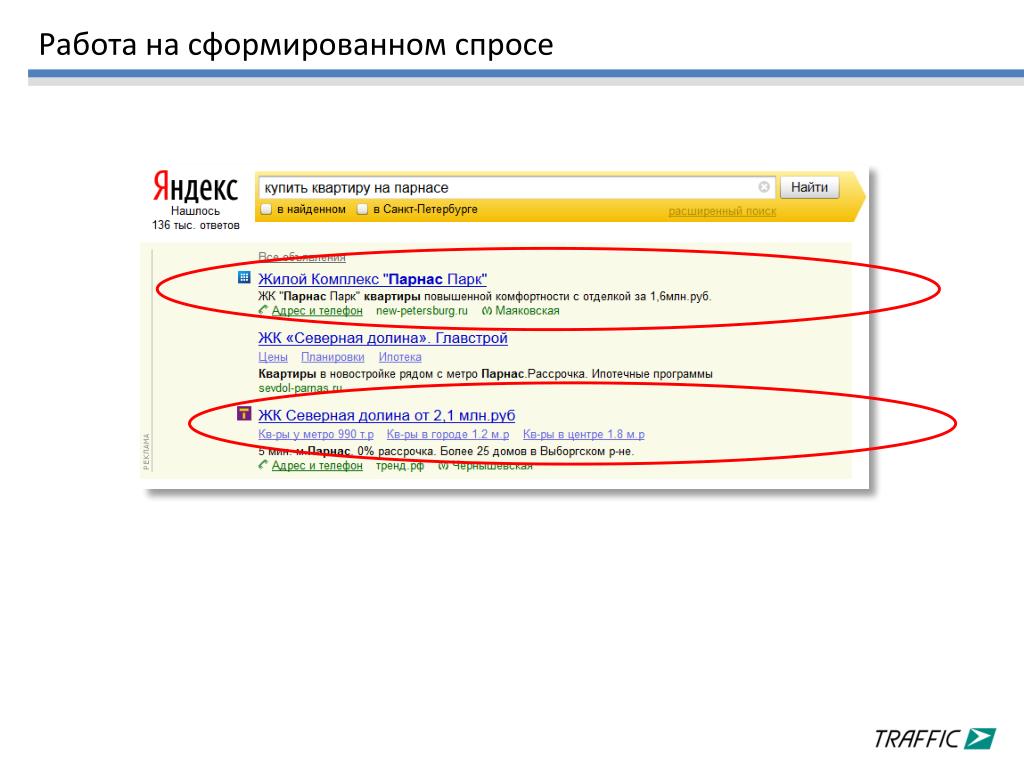
Task: Open the Планировки sitelink
Action: click(332, 357)
